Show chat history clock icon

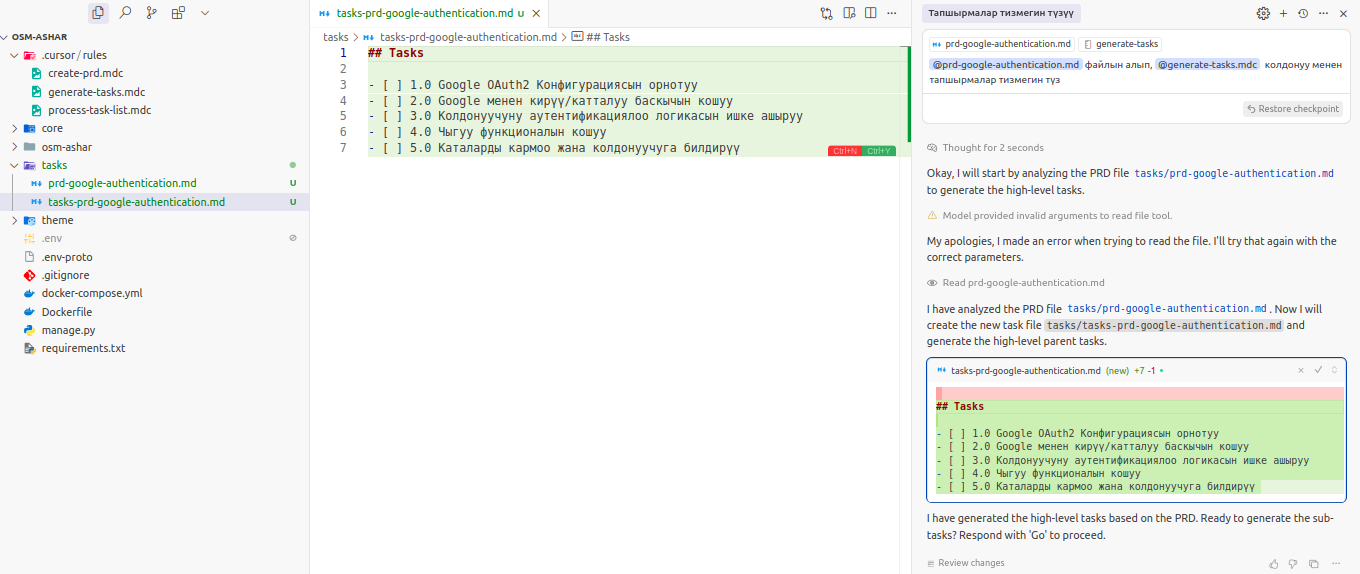1302,13
